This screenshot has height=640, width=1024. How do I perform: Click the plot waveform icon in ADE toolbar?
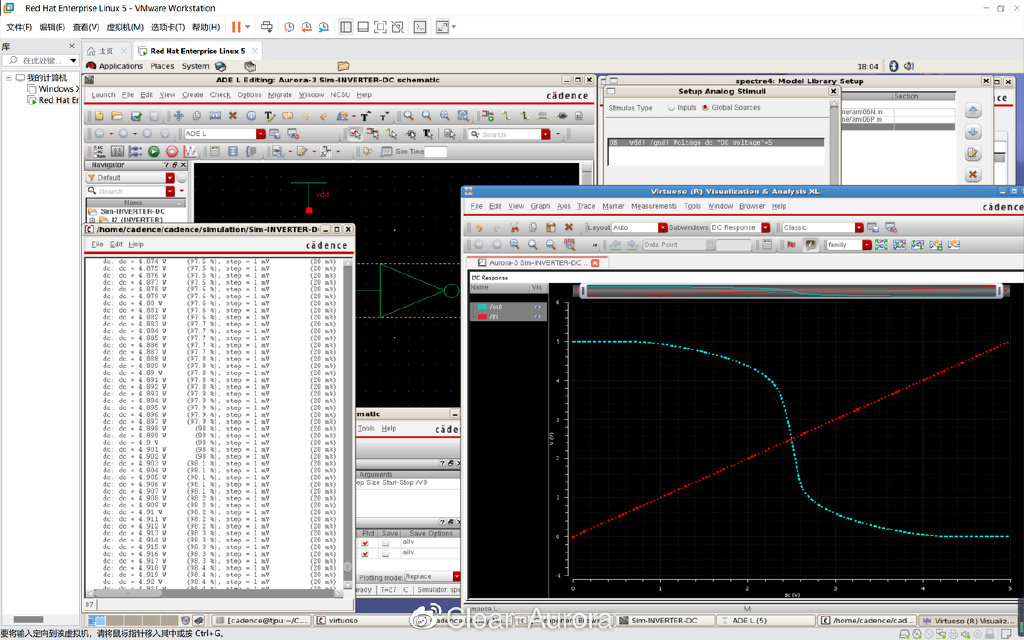190,152
